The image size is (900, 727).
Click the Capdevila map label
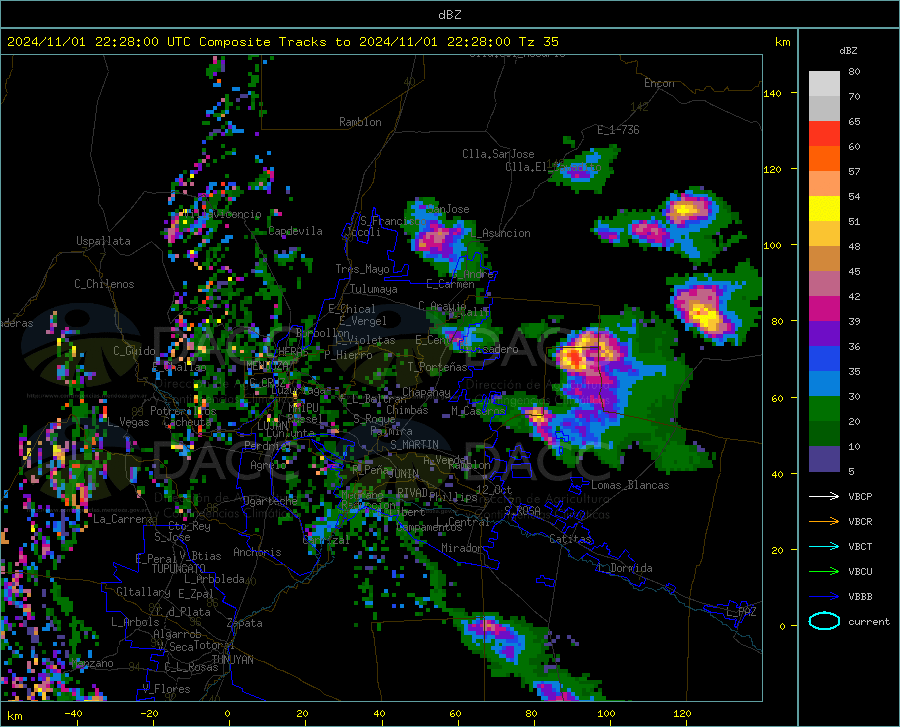(x=295, y=231)
